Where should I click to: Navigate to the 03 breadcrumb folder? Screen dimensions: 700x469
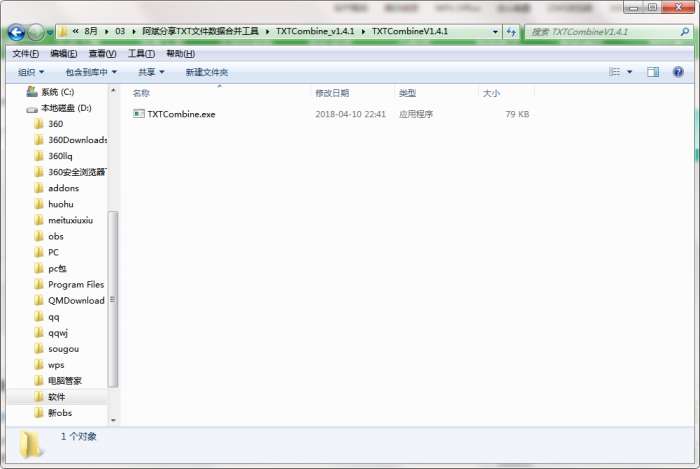[120, 31]
